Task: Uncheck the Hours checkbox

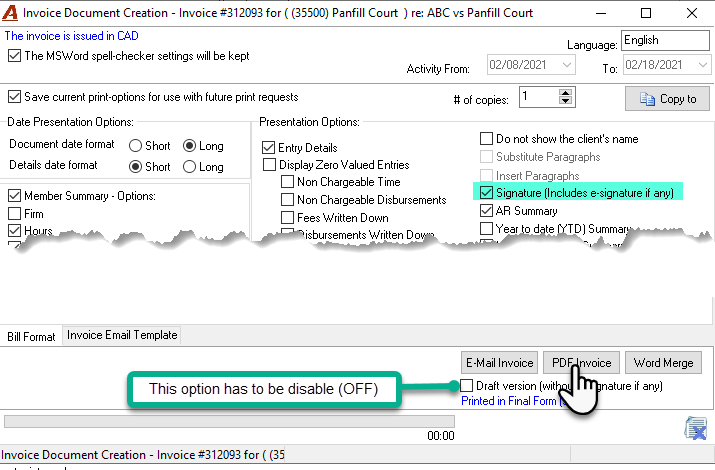Action: 15,230
